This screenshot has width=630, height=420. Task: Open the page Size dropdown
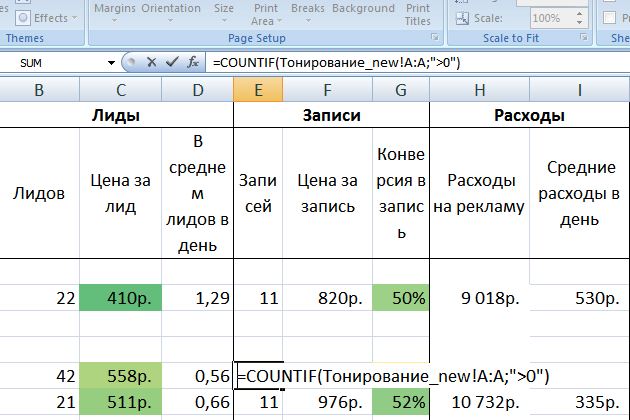pyautogui.click(x=224, y=13)
